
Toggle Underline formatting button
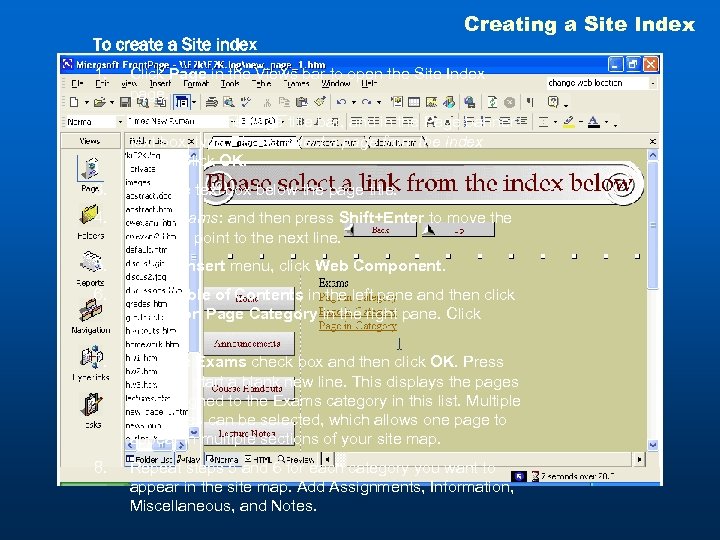tap(335, 122)
